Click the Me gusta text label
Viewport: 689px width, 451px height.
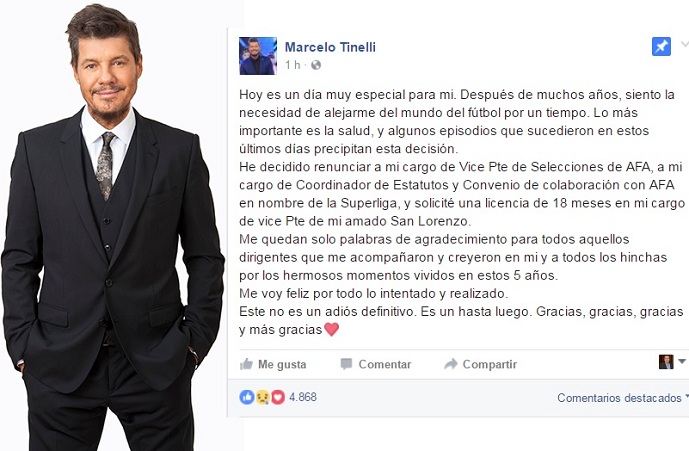coord(282,364)
